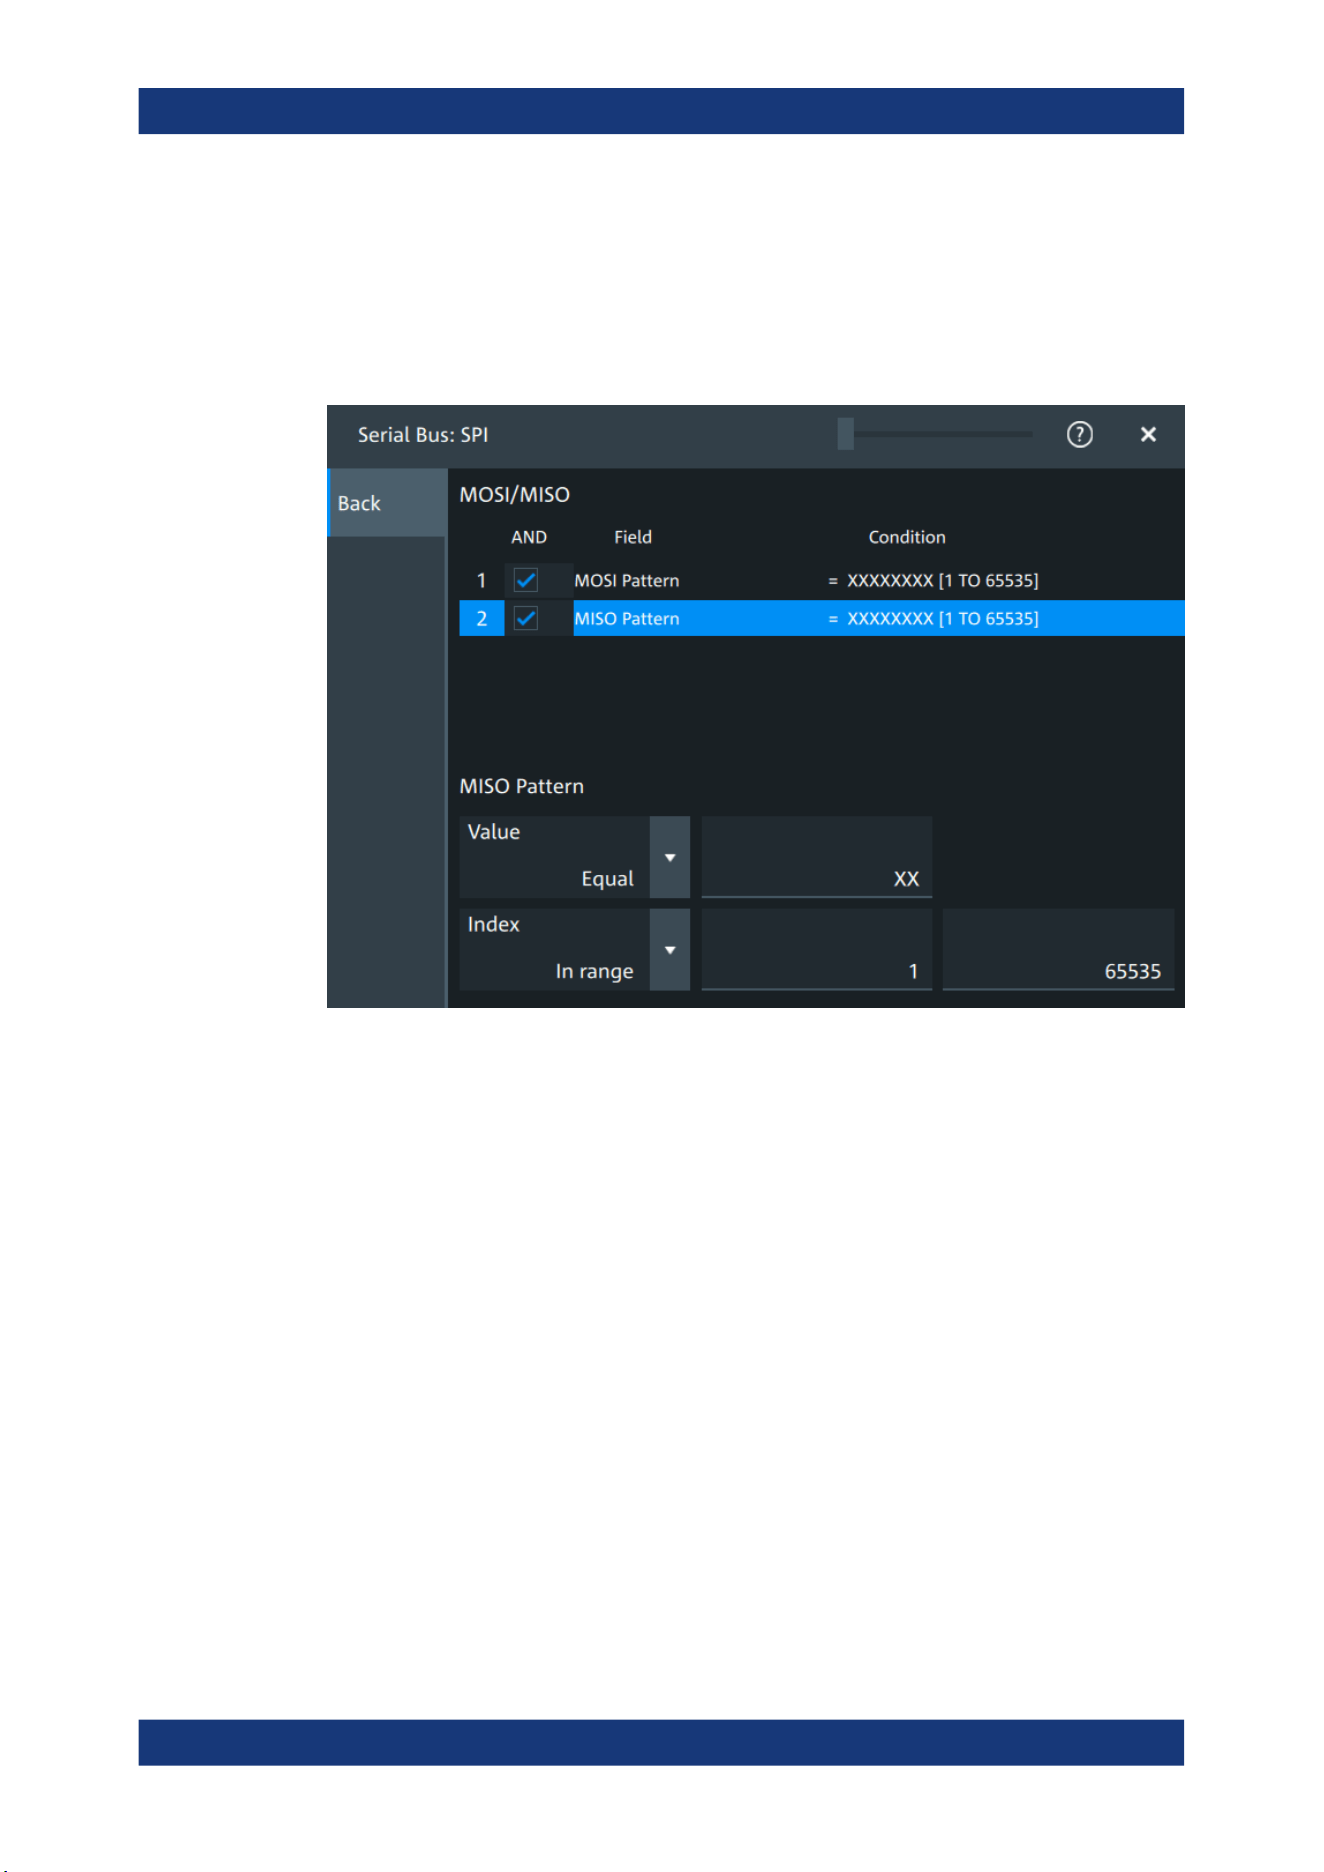
Task: Edit the index end value 65535
Action: click(x=1058, y=949)
